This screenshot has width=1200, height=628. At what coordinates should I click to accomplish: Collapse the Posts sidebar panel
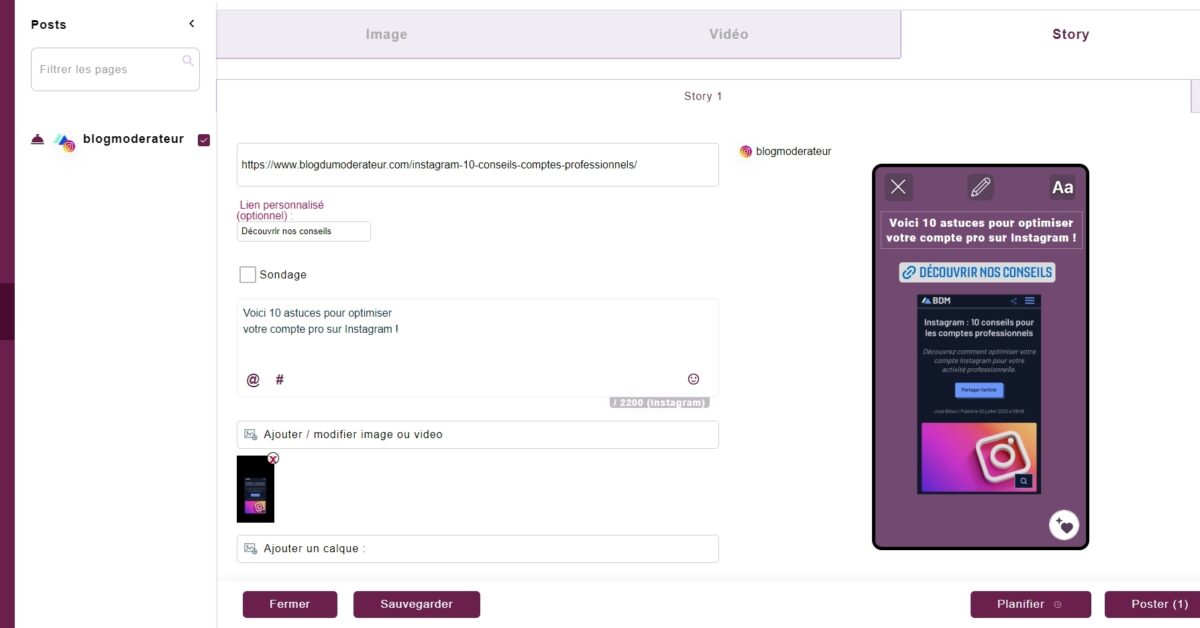[x=191, y=22]
